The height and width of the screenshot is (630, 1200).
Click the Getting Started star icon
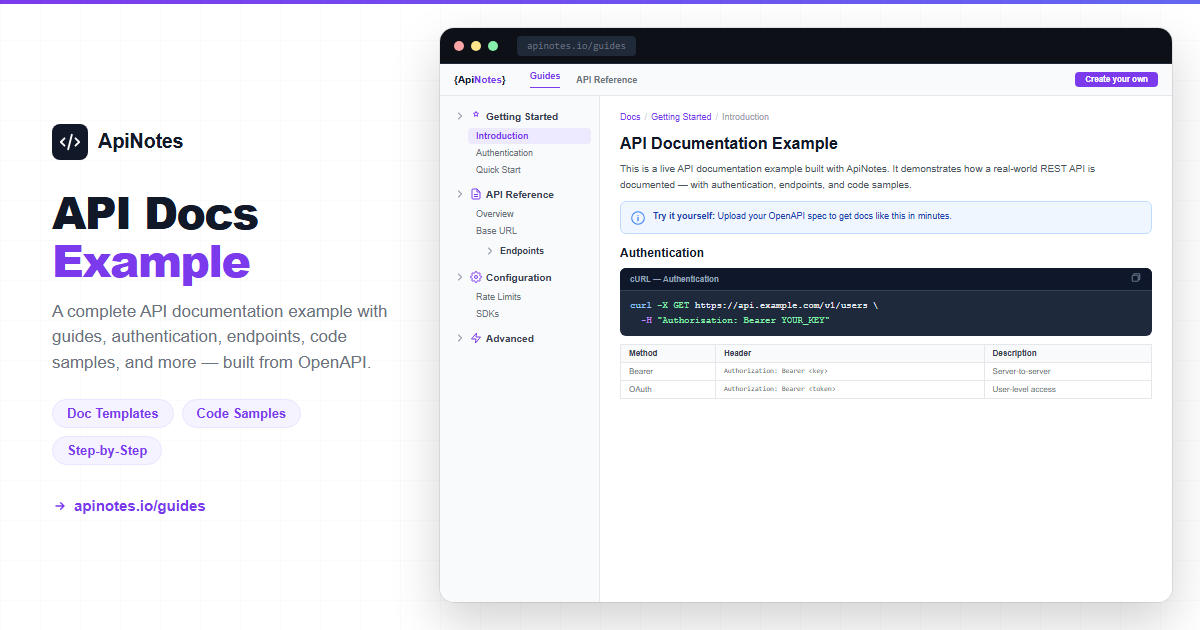[476, 116]
